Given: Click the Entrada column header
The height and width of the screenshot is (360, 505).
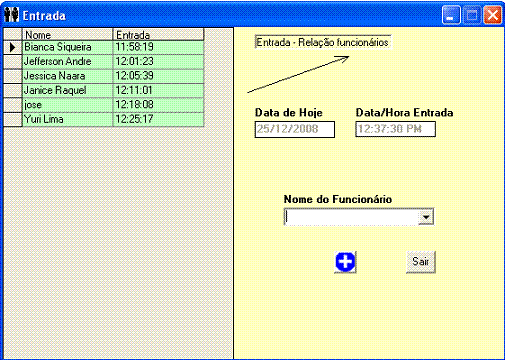Looking at the screenshot, I should 158,35.
